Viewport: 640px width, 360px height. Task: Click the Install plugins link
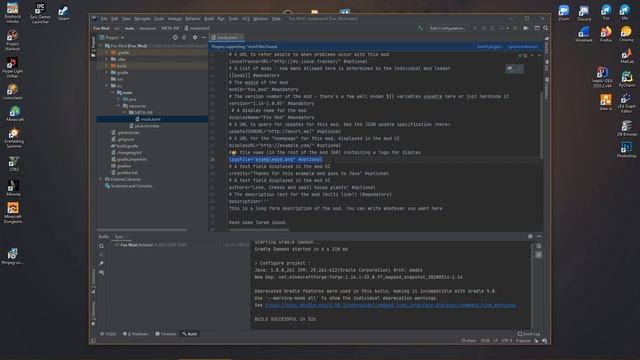click(x=489, y=47)
